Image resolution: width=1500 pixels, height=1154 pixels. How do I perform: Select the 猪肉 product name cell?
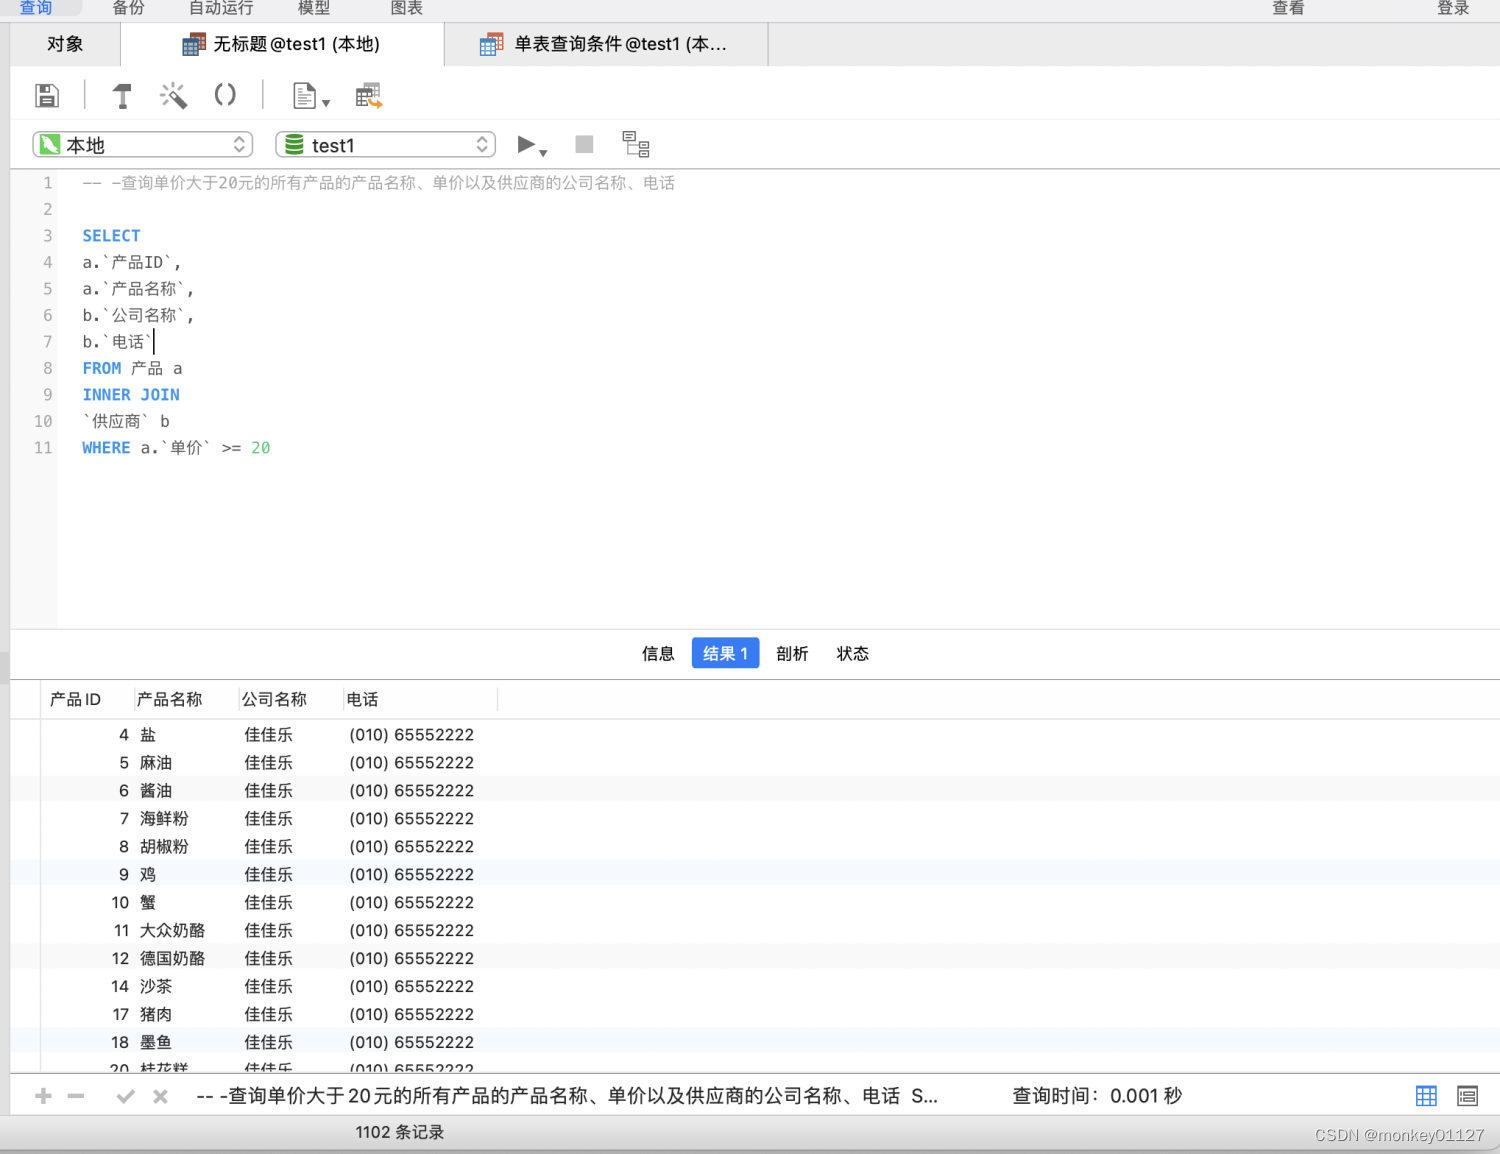pos(156,1015)
